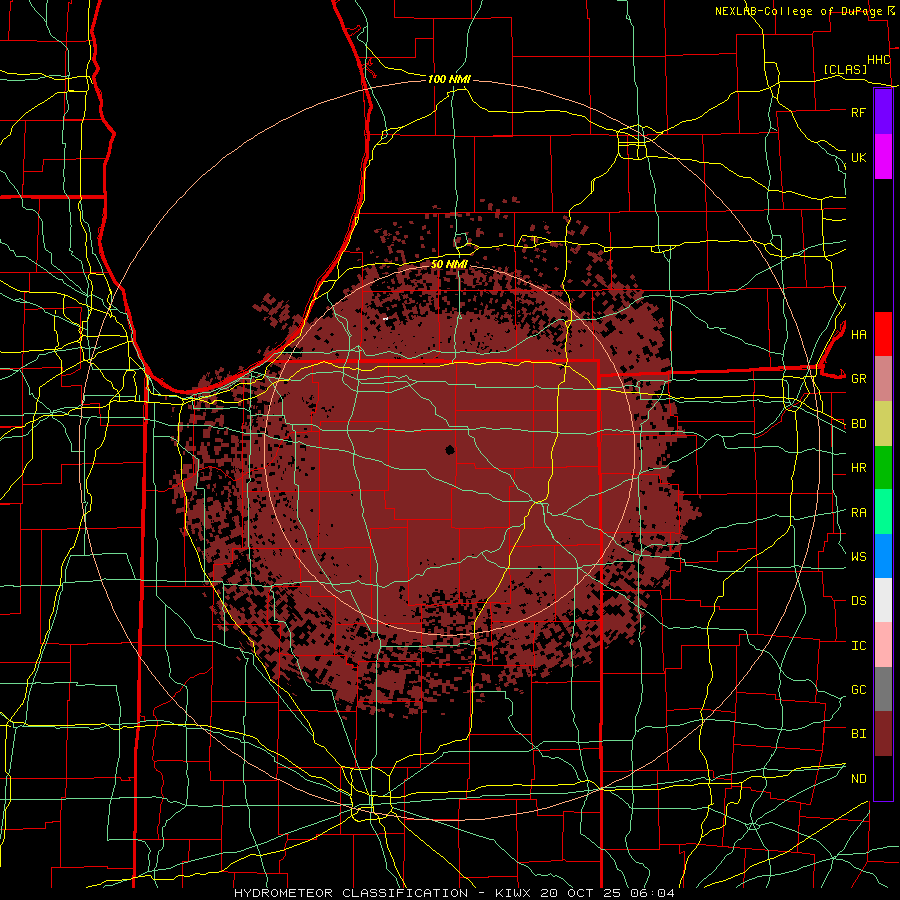This screenshot has height=900, width=900.
Task: Click the "BI" legend label
Action: coord(858,734)
